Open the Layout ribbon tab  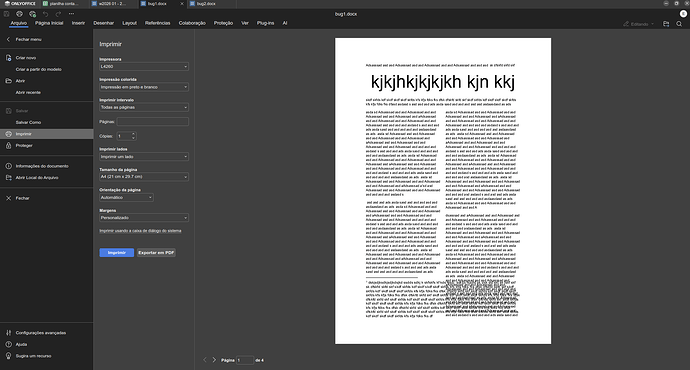click(129, 23)
